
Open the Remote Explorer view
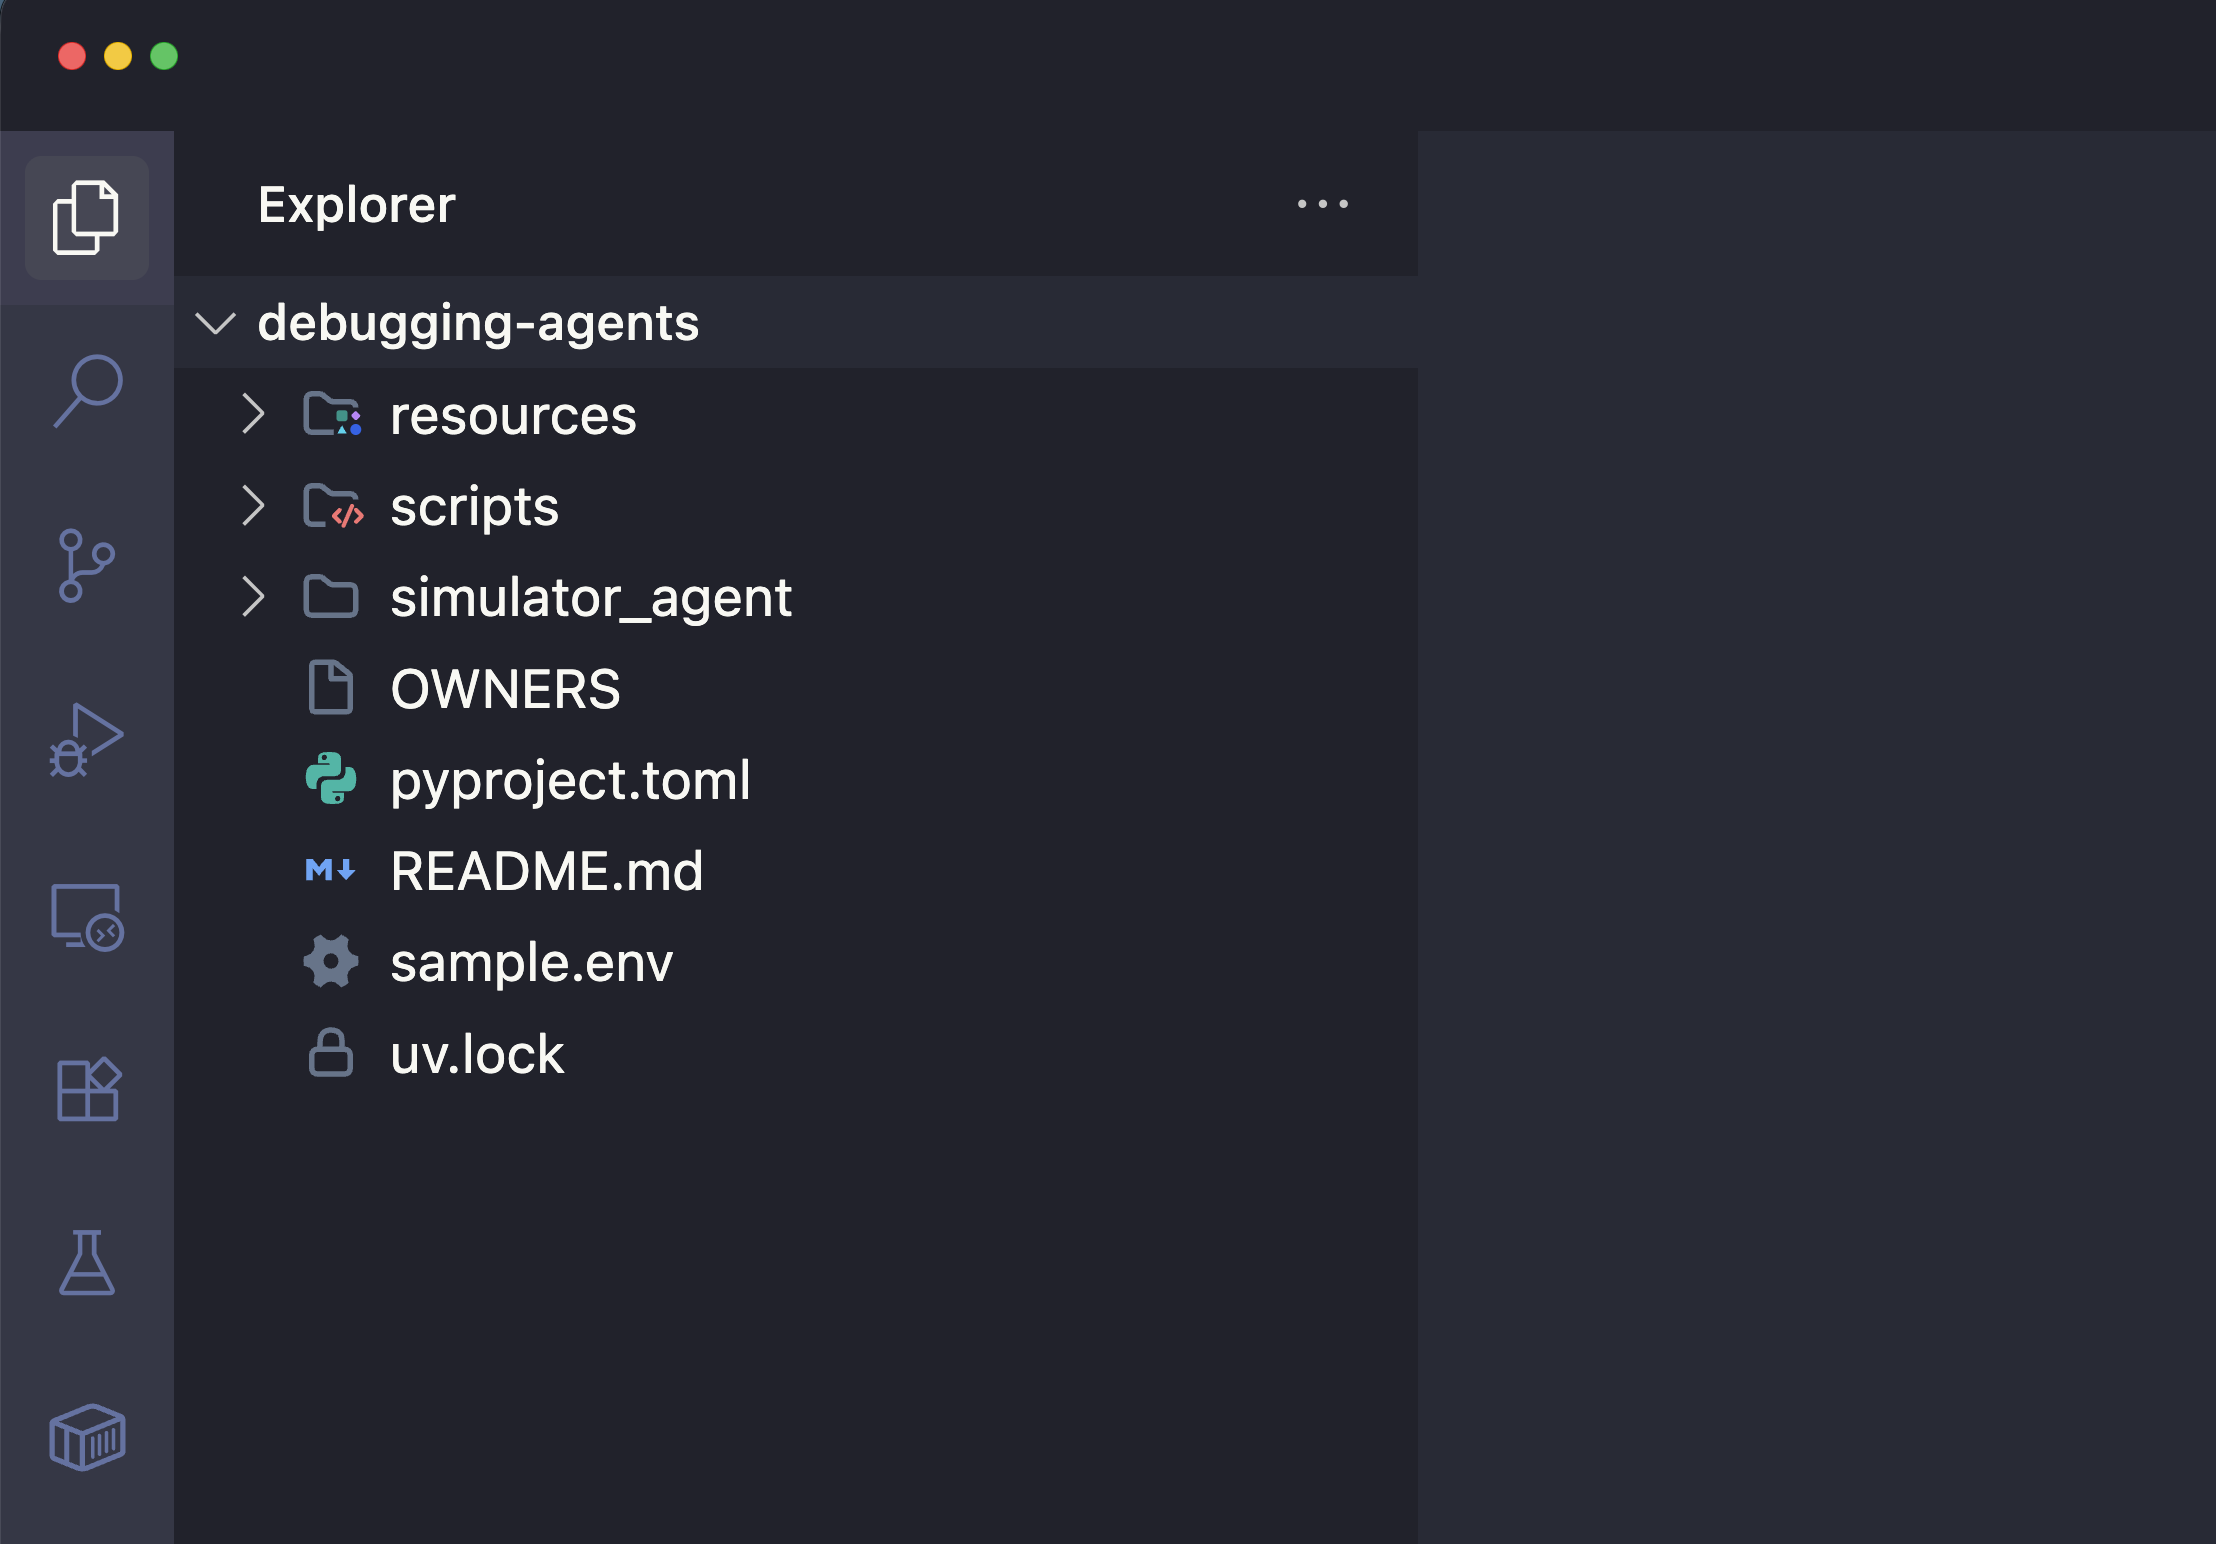(86, 916)
